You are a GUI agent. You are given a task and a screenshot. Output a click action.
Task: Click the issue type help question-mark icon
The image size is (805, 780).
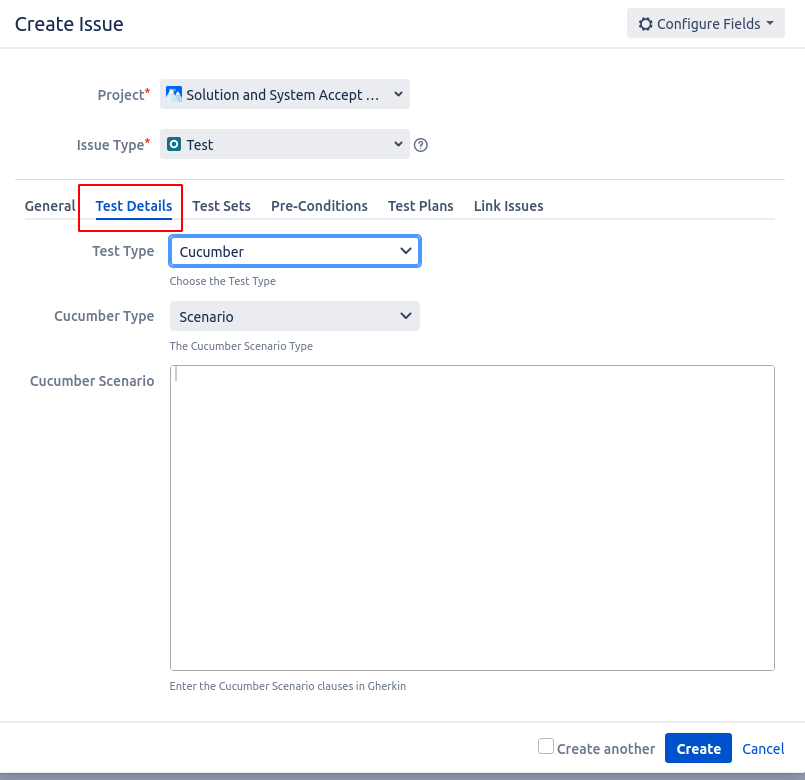(420, 145)
